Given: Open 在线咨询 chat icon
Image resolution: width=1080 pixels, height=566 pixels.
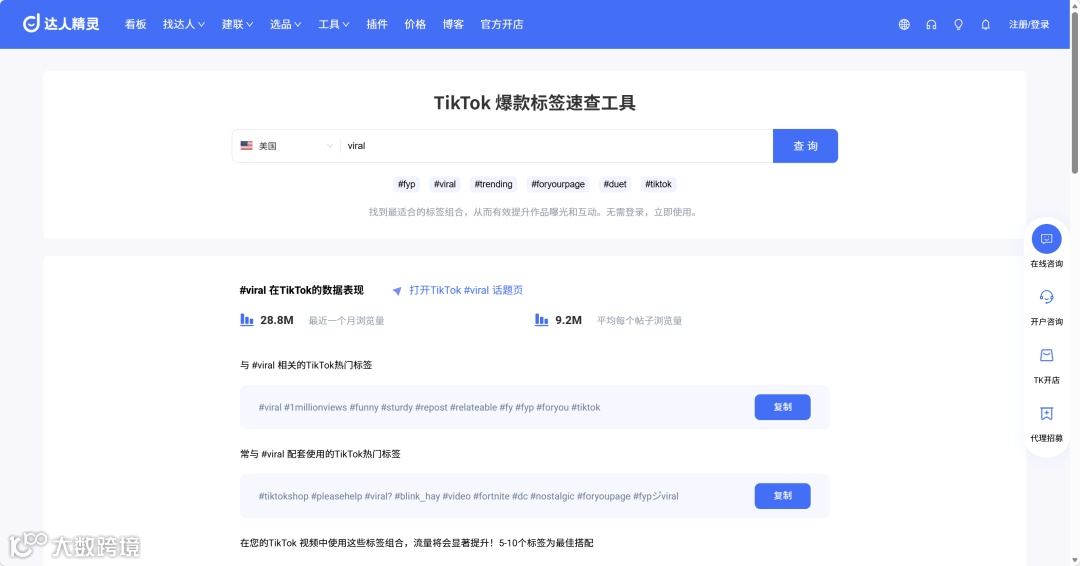Looking at the screenshot, I should [1046, 239].
